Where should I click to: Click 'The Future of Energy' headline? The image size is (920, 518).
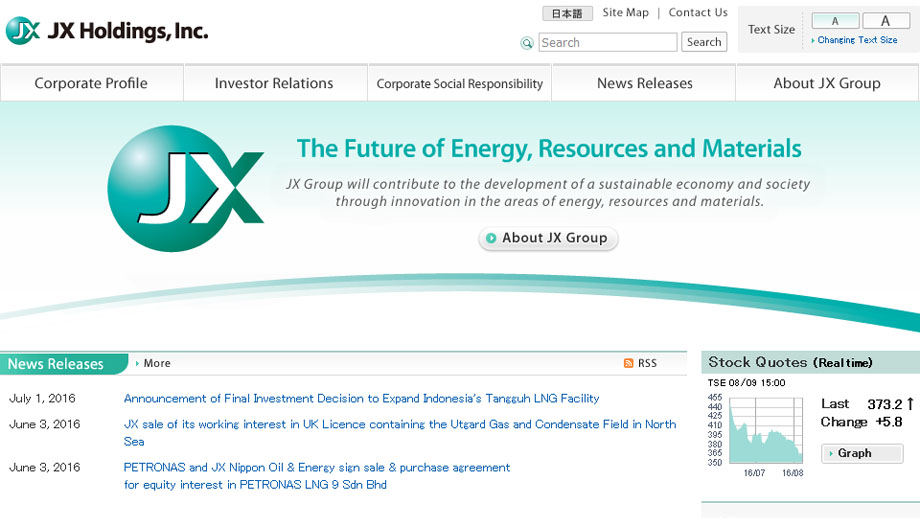(x=549, y=148)
